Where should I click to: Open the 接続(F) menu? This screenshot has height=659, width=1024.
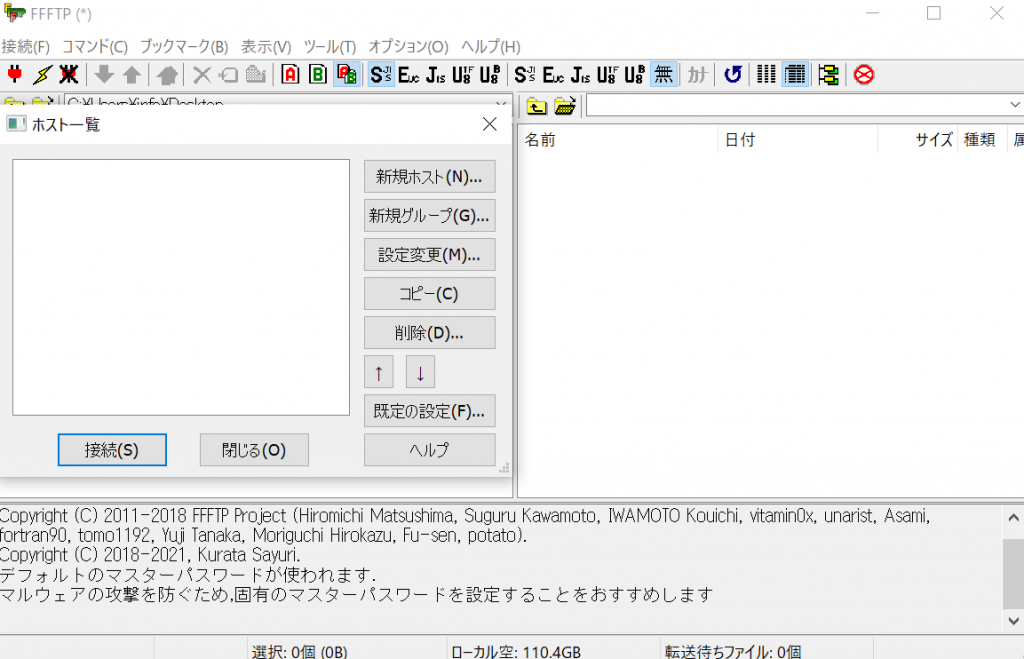pyautogui.click(x=26, y=47)
